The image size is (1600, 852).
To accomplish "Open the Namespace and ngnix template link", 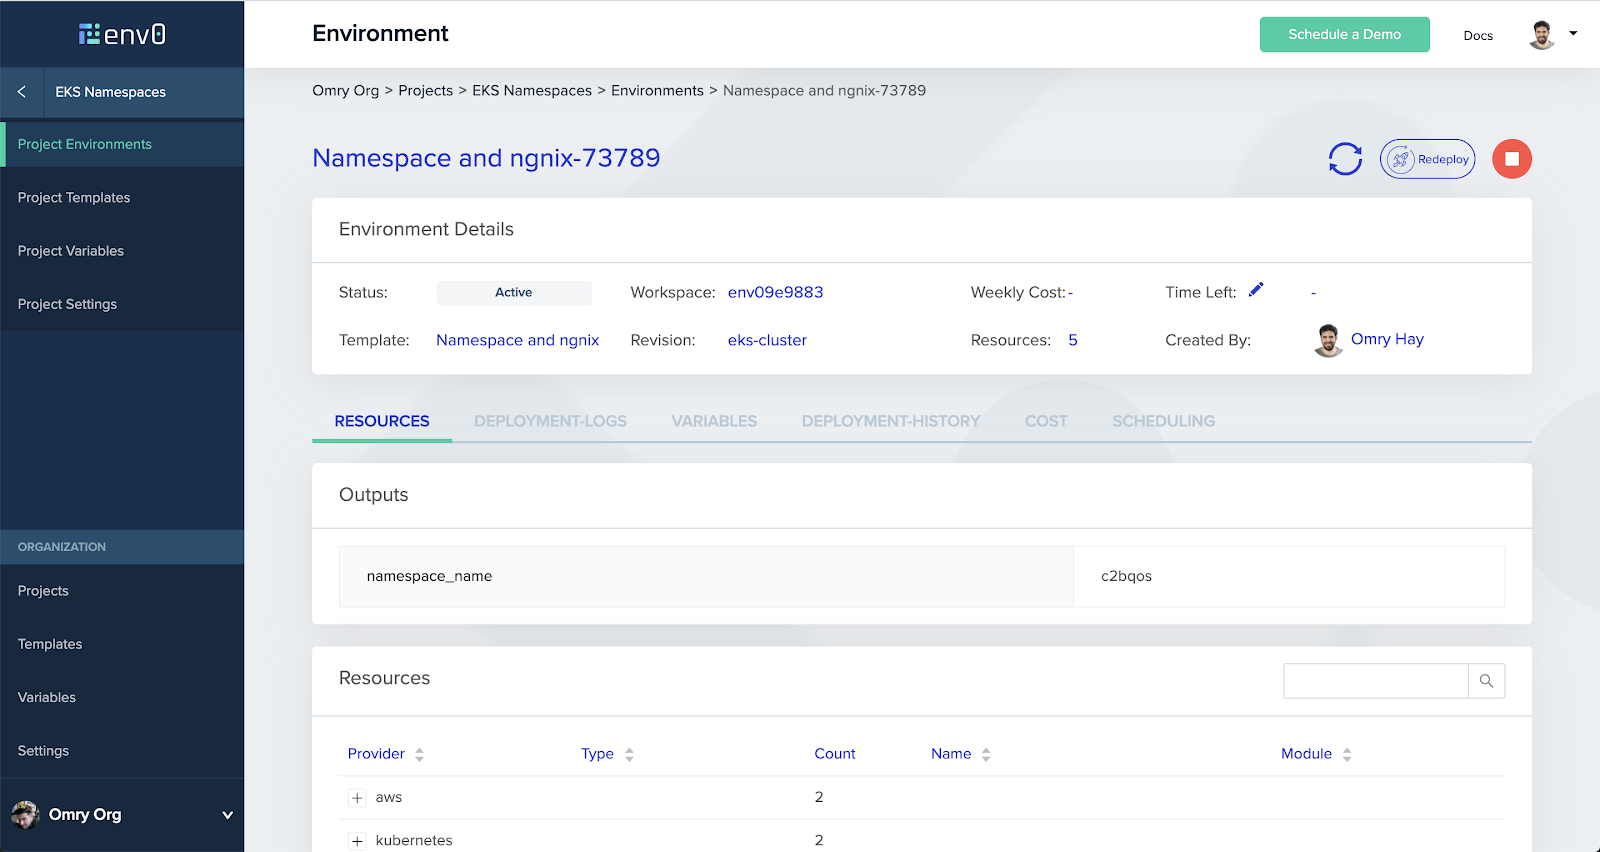I will [517, 340].
